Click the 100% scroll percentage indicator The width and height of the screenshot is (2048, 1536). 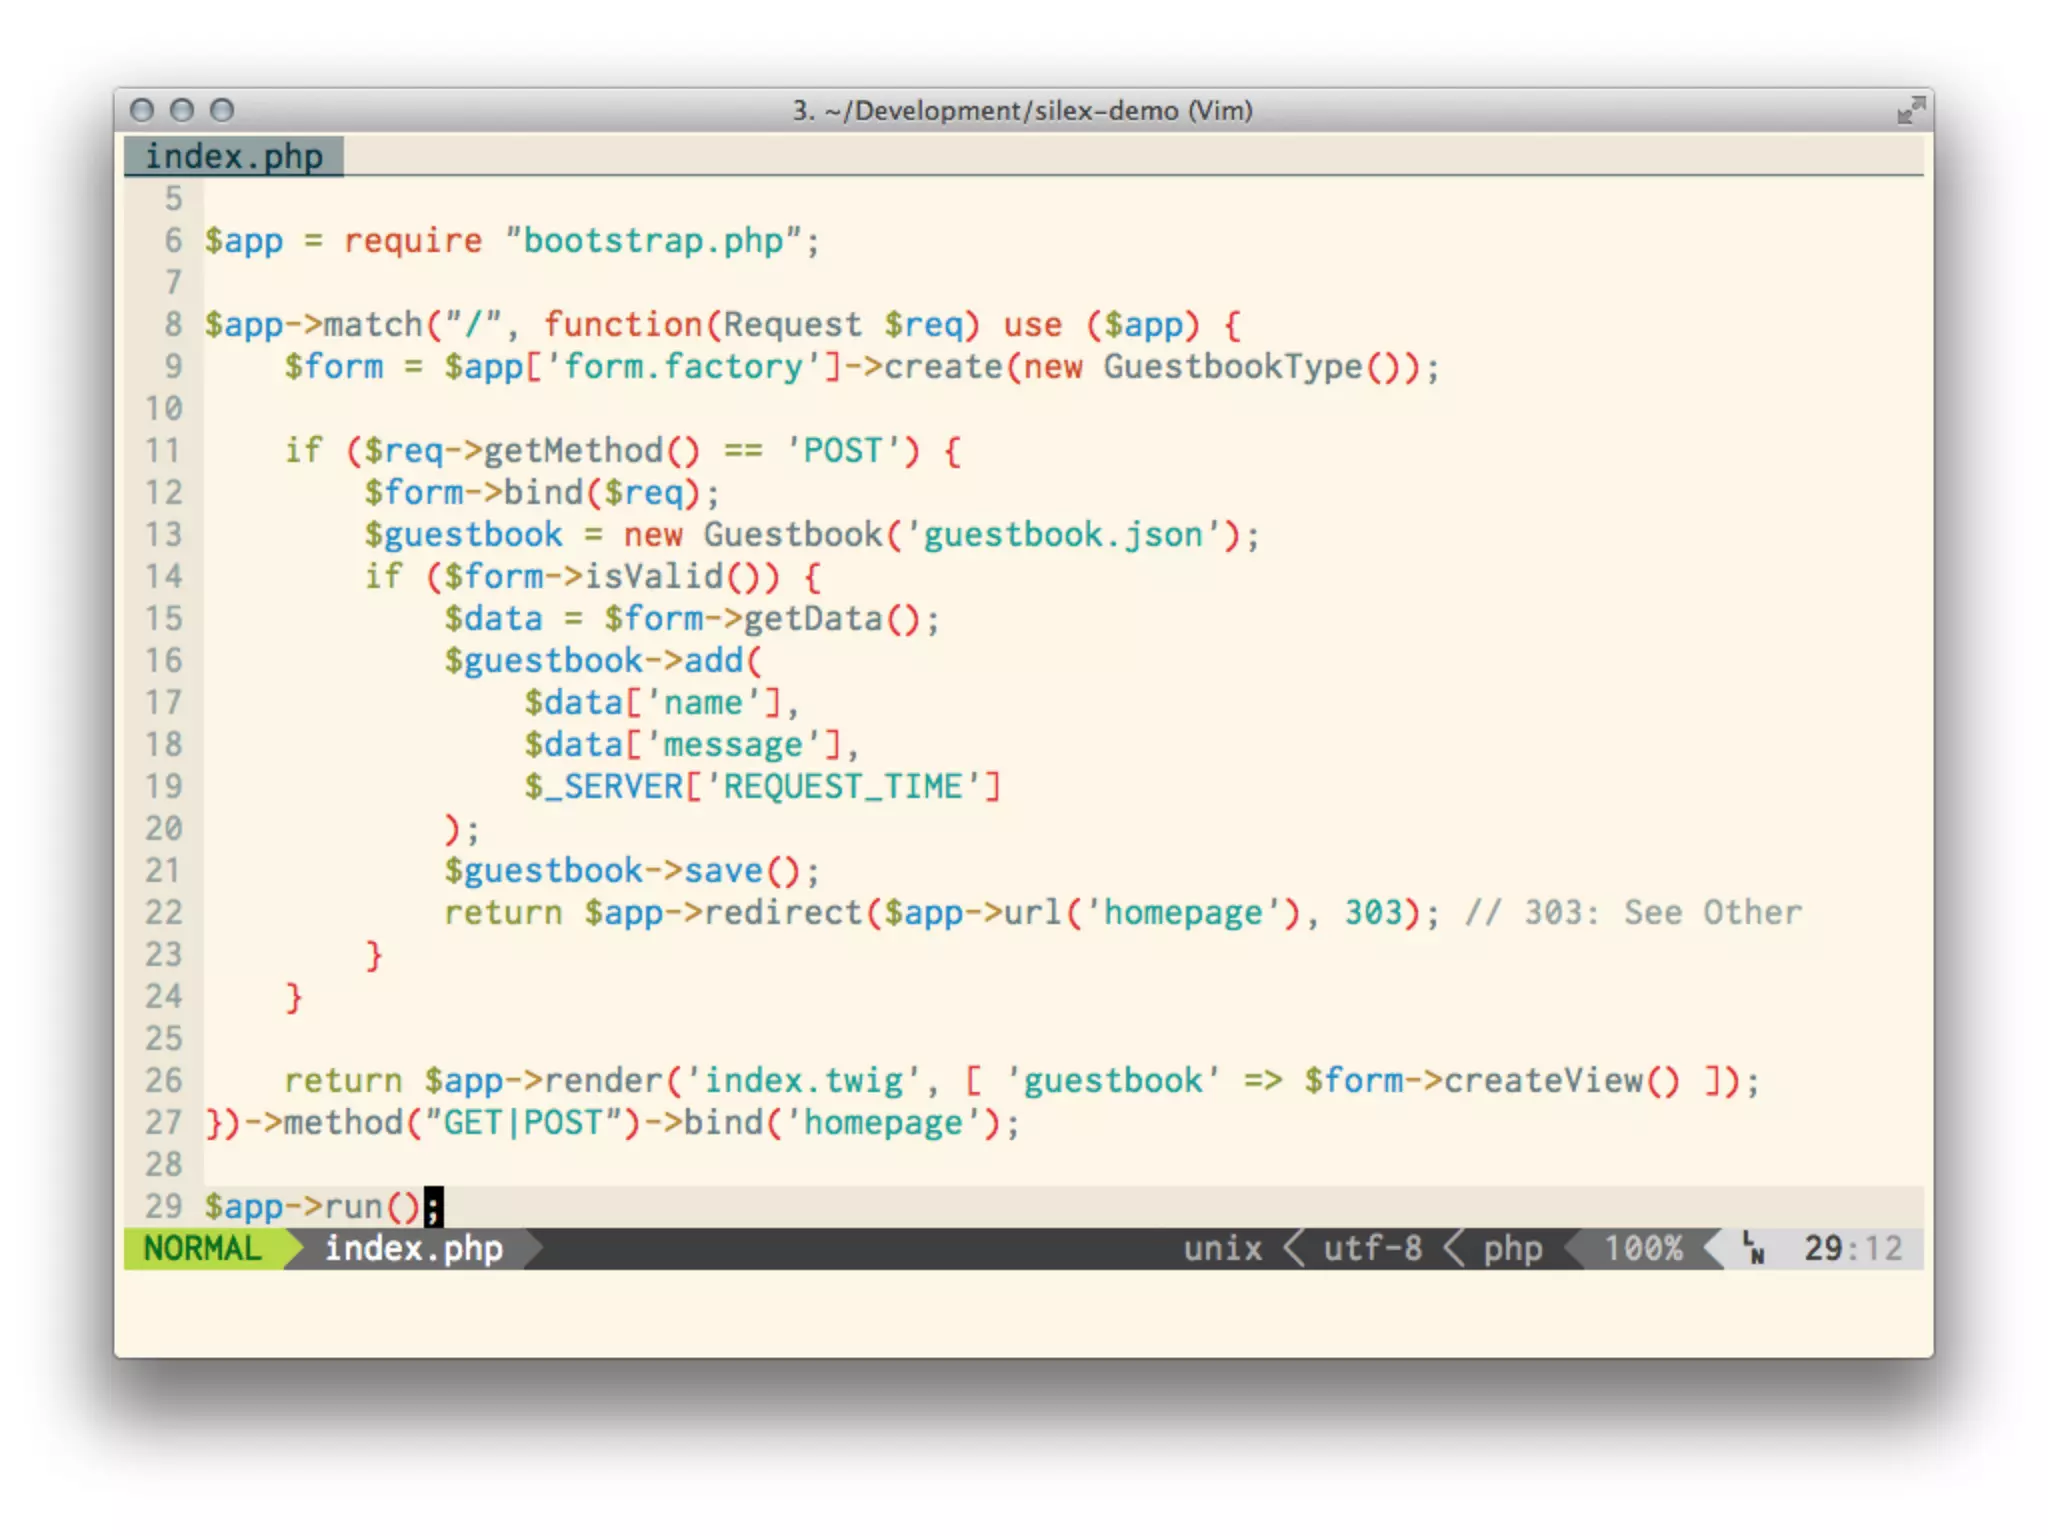pos(1643,1248)
